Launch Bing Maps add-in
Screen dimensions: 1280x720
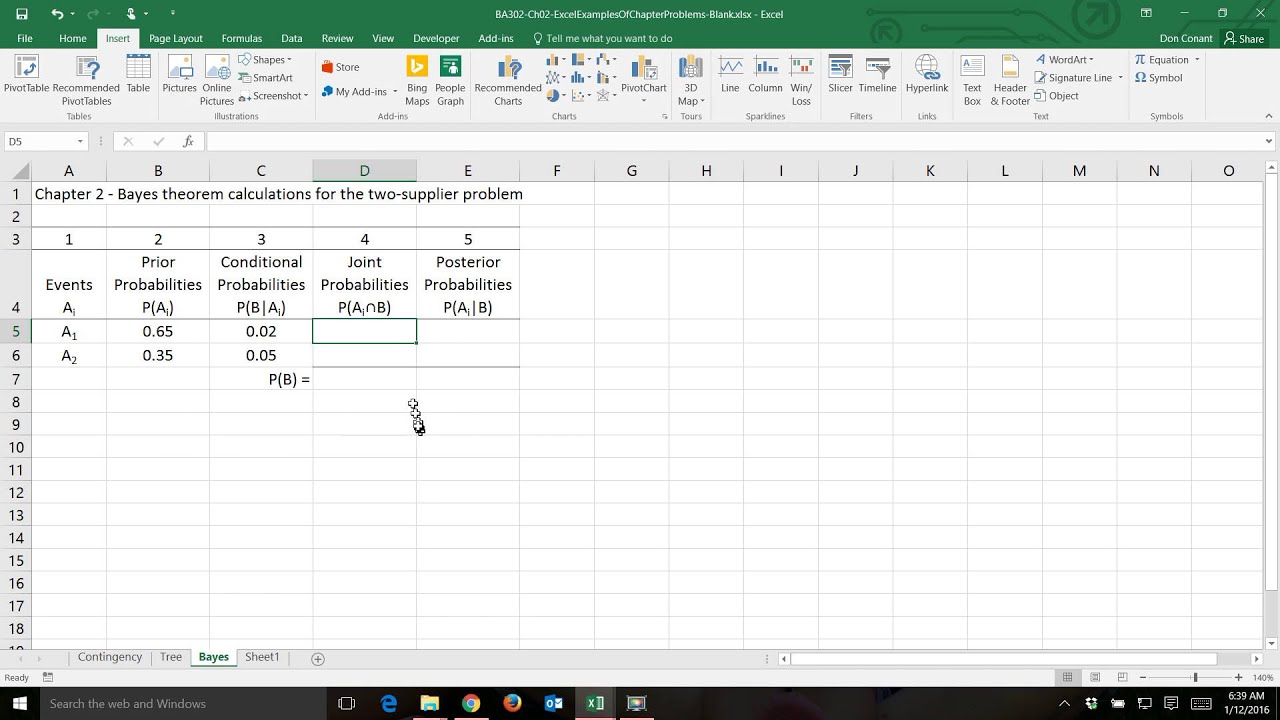417,80
